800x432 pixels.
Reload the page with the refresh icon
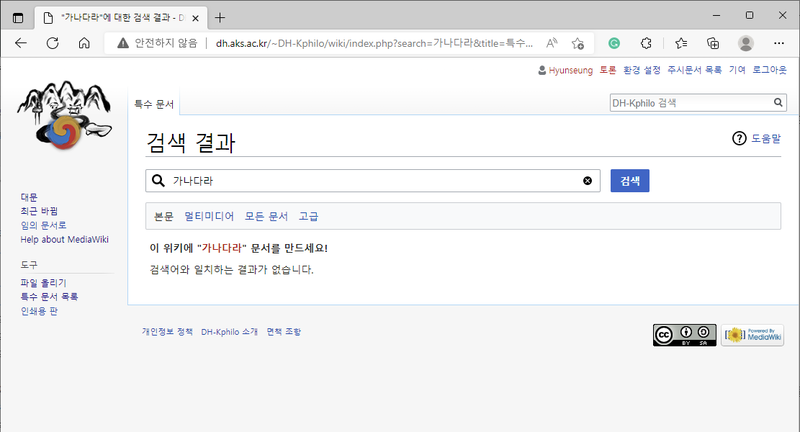point(53,43)
